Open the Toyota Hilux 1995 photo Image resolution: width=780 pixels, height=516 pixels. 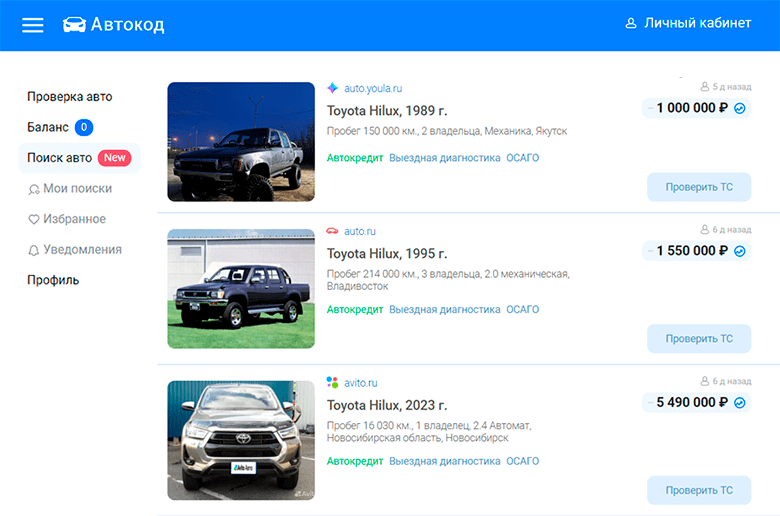click(241, 289)
